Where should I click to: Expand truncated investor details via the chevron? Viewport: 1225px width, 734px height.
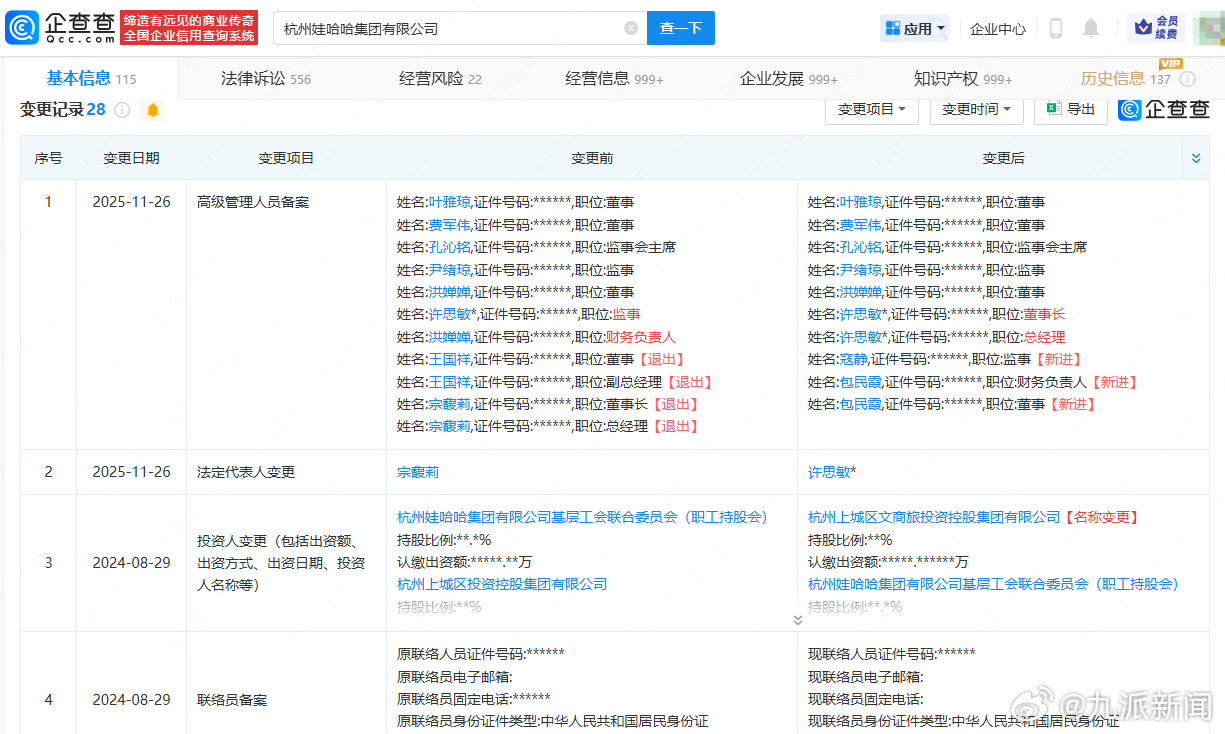(798, 619)
